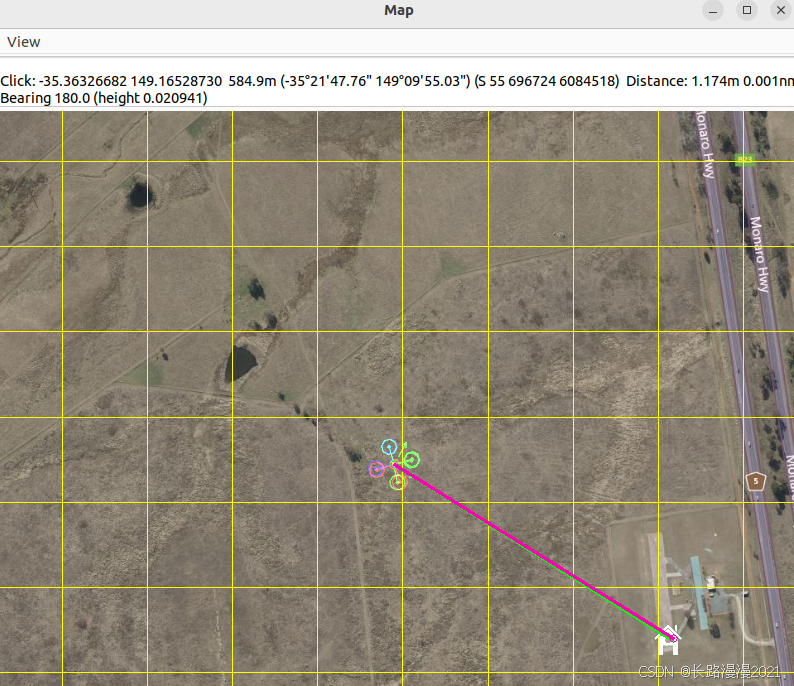The height and width of the screenshot is (686, 794).
Task: Minimize the Map window
Action: (712, 11)
